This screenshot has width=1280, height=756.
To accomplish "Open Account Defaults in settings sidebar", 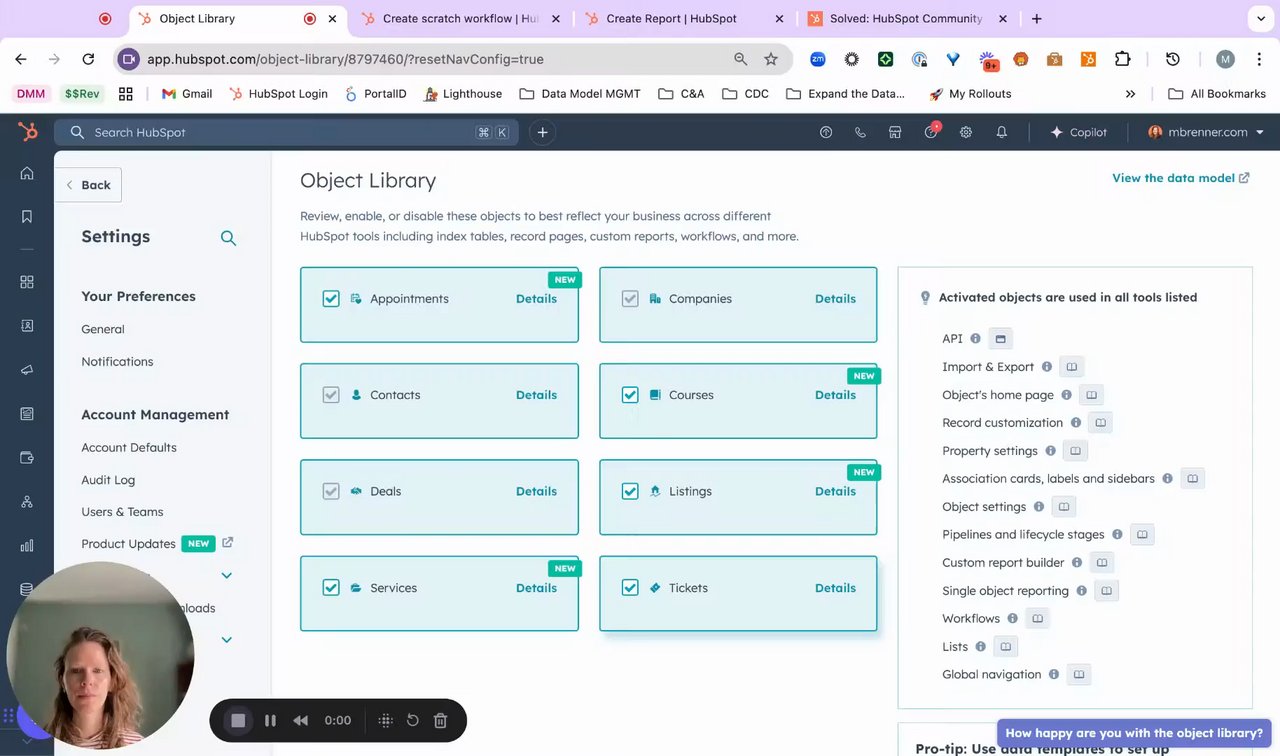I will coord(129,448).
